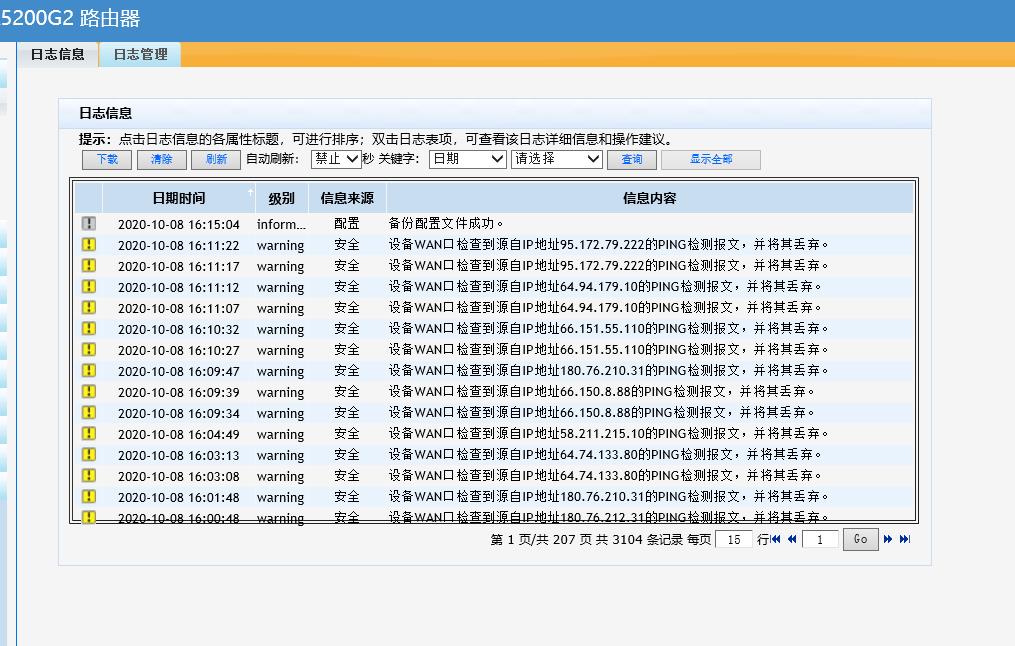1015x646 pixels.
Task: Open the 关键字 dropdown showing 日期
Action: [x=467, y=159]
